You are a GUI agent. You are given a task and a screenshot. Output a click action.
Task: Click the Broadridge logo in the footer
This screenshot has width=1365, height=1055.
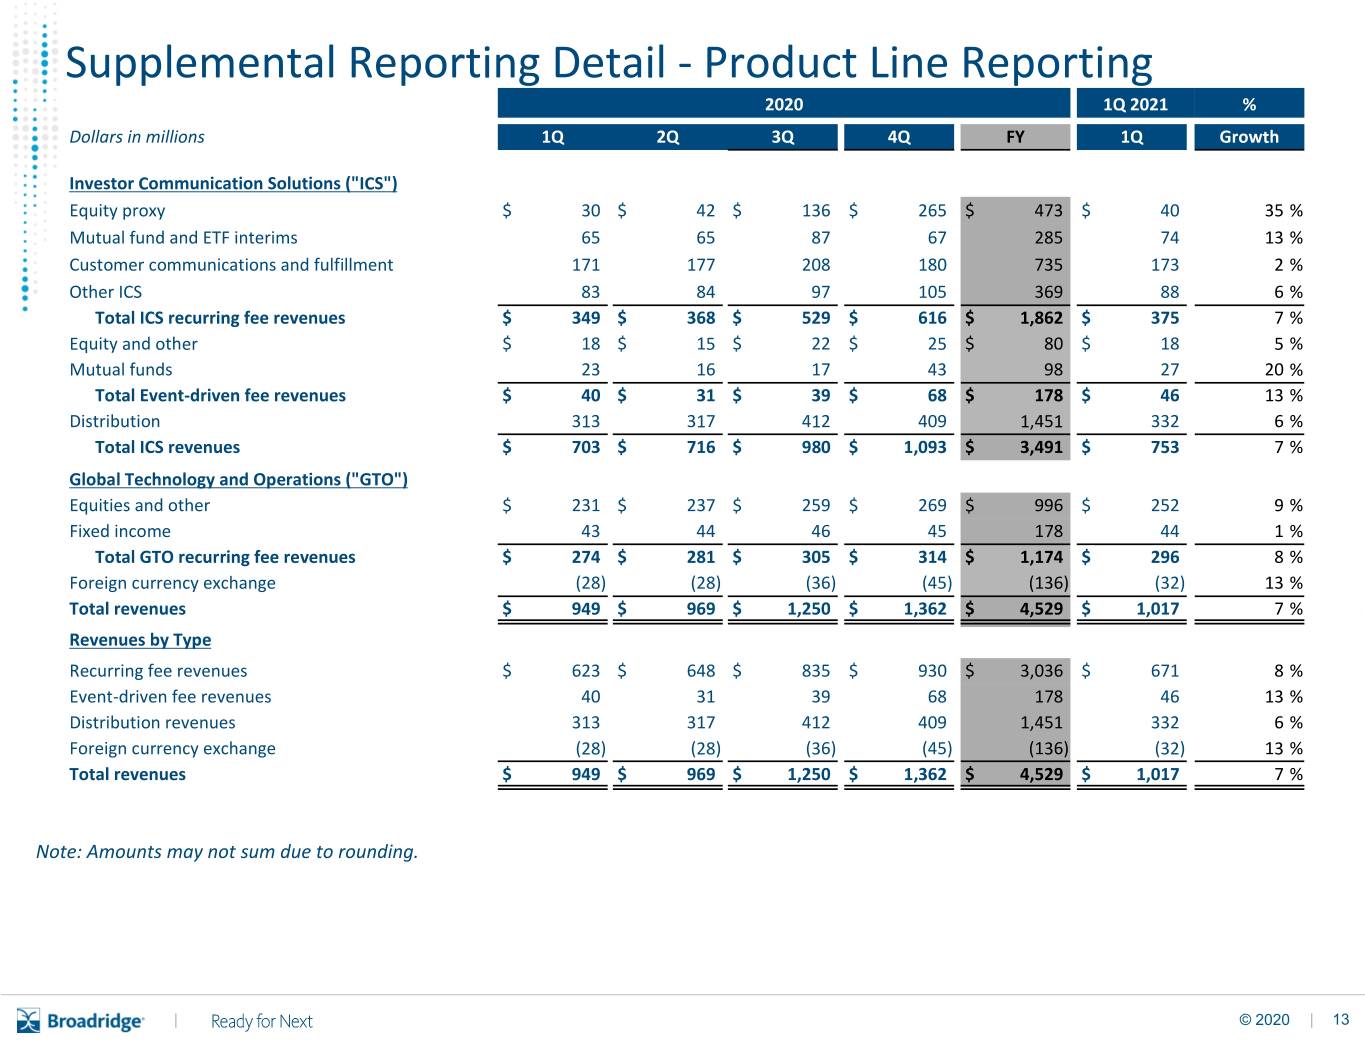(x=80, y=1021)
